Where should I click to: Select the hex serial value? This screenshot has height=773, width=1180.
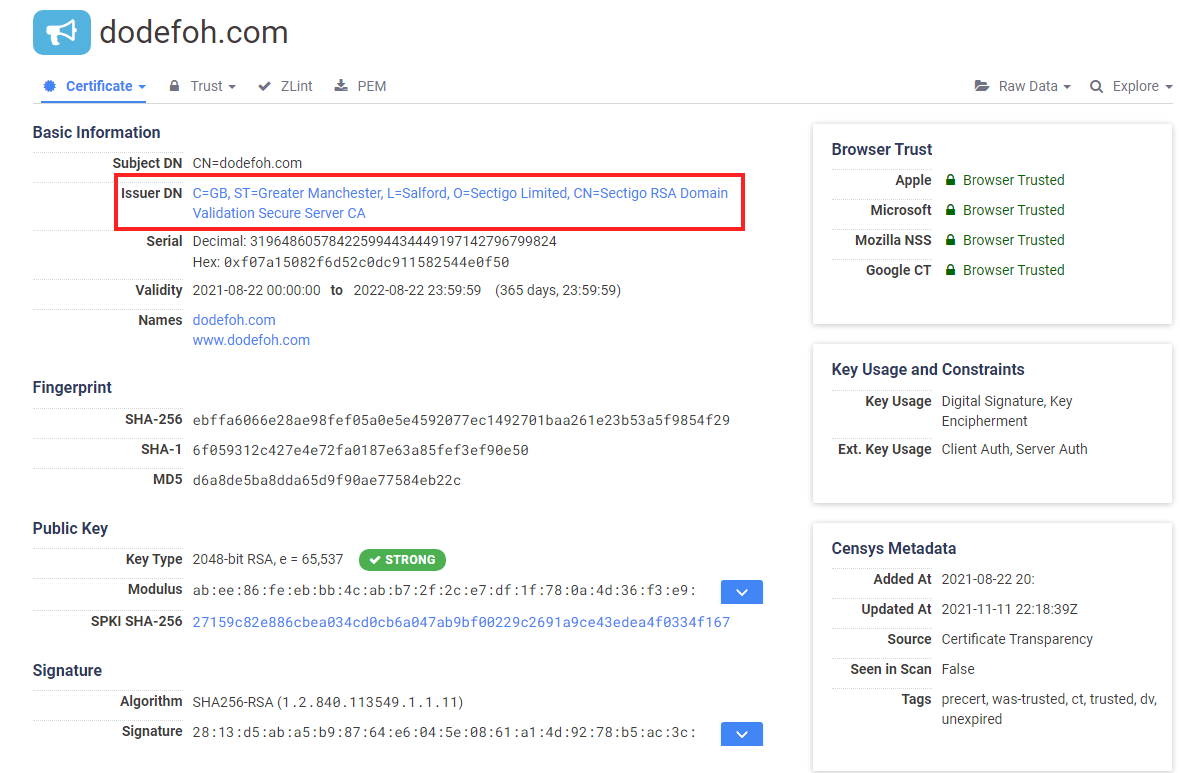(366, 263)
